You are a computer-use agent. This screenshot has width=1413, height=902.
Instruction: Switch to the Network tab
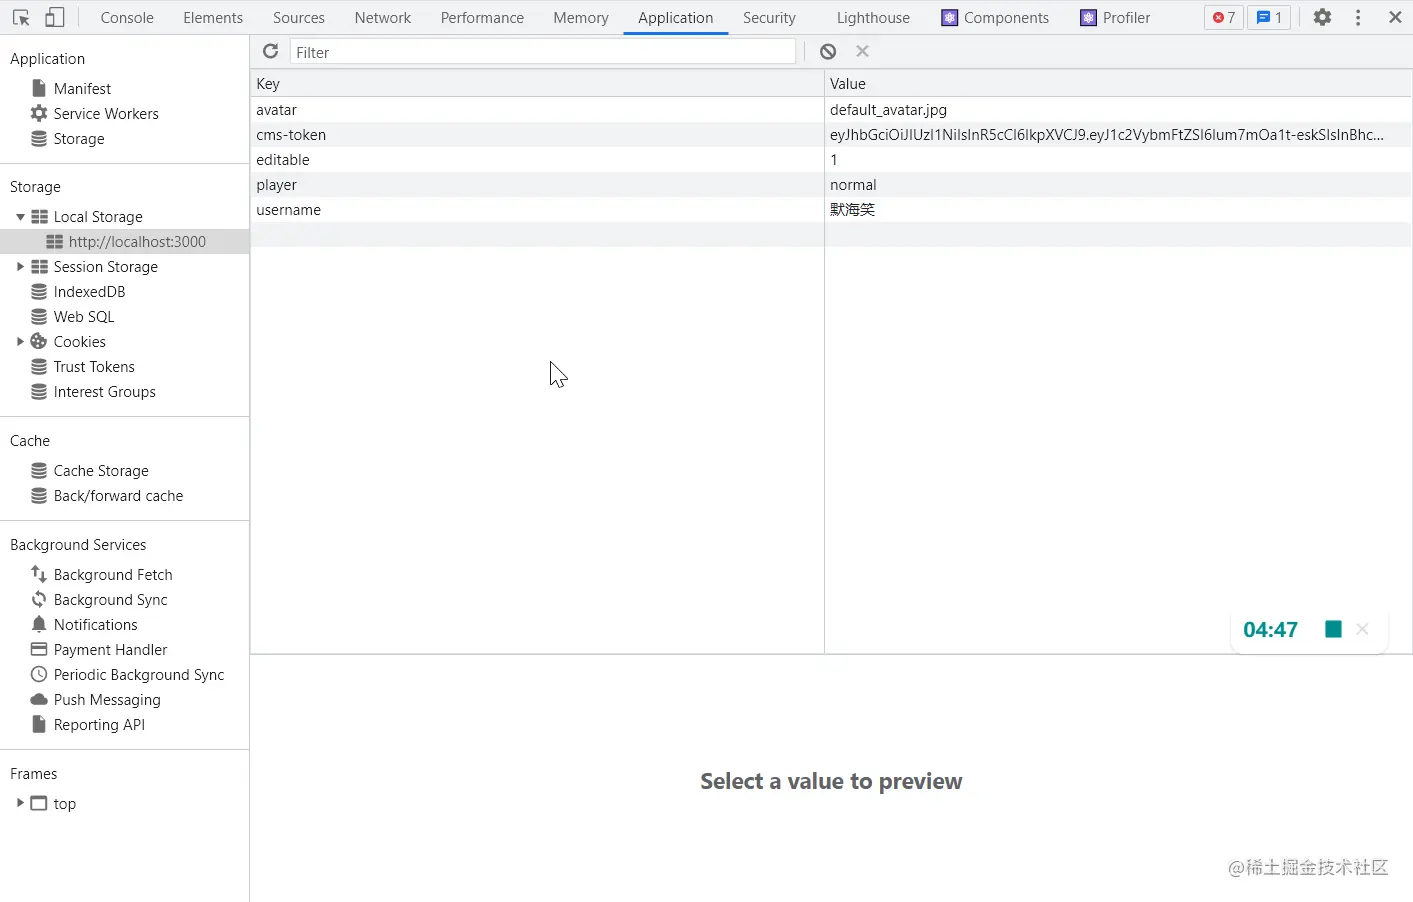383,17
